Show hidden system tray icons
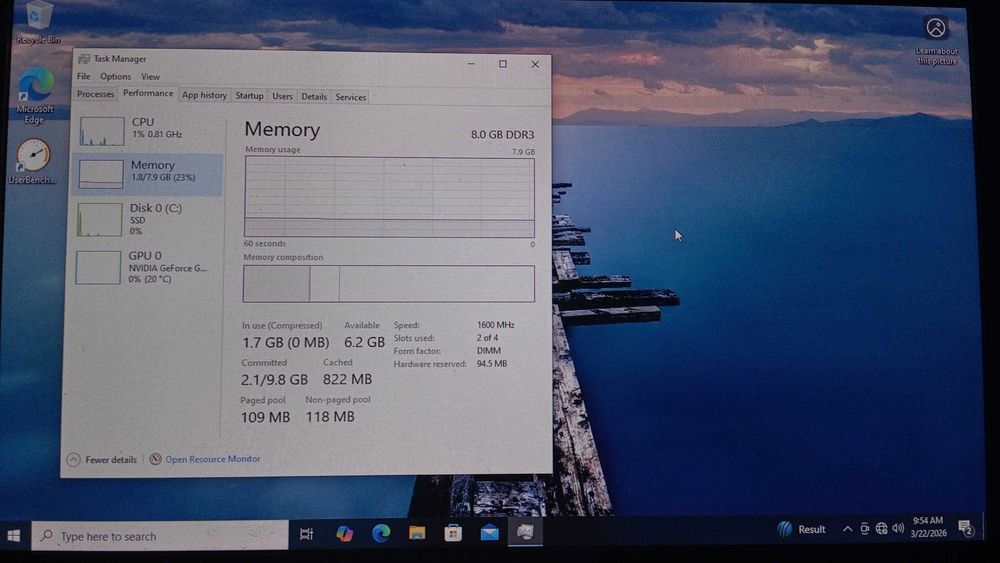The height and width of the screenshot is (563, 1000). 847,529
